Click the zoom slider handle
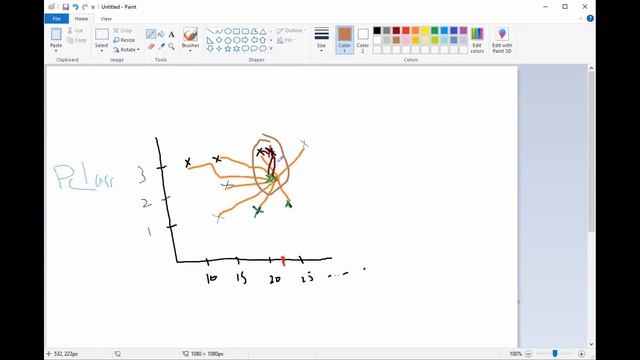 [555, 353]
